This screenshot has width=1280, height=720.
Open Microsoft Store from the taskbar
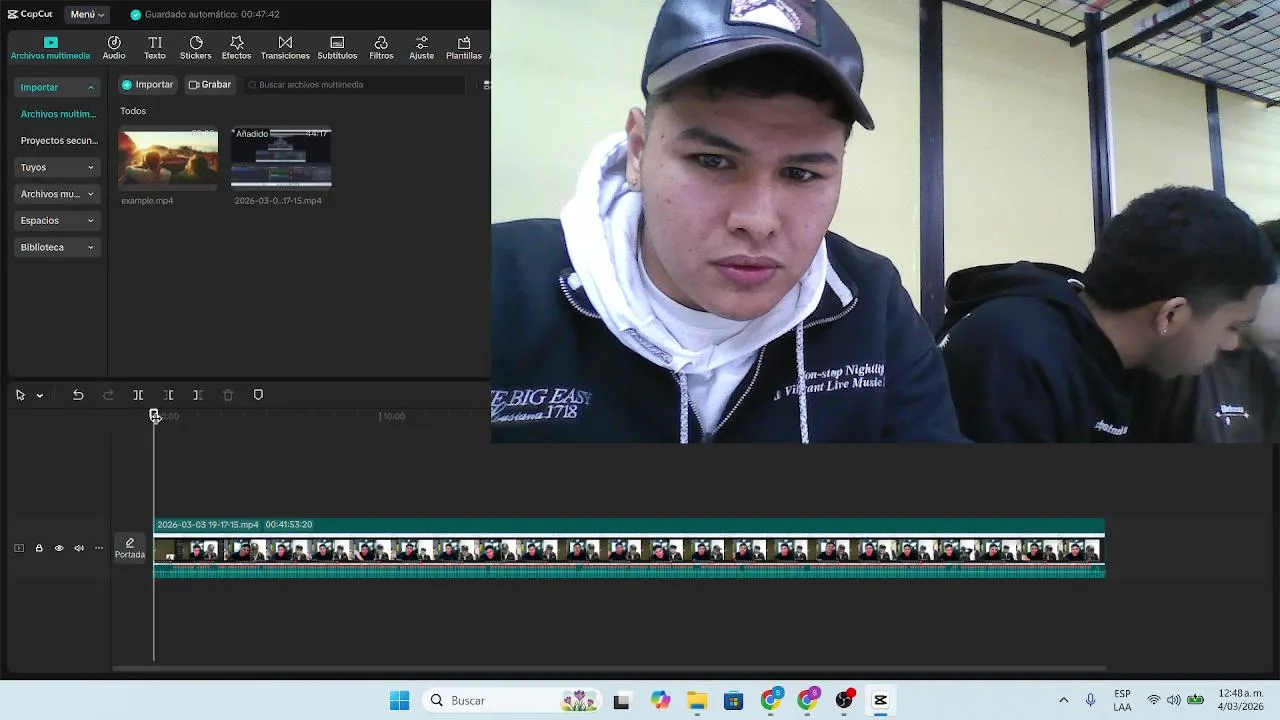click(x=734, y=701)
